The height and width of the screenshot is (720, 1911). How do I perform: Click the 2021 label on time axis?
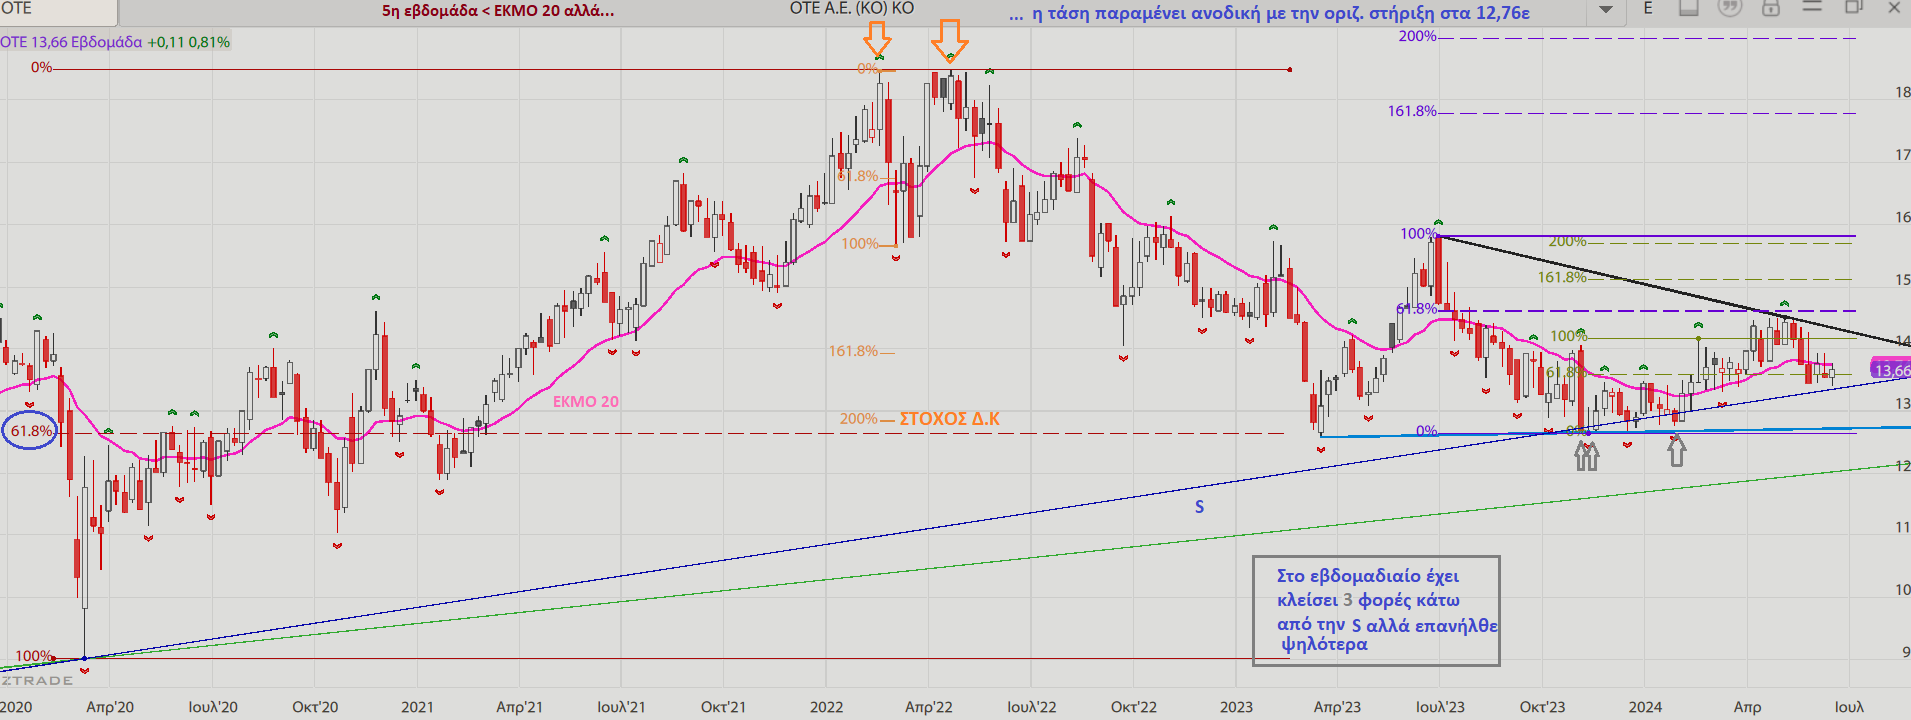pyautogui.click(x=417, y=707)
